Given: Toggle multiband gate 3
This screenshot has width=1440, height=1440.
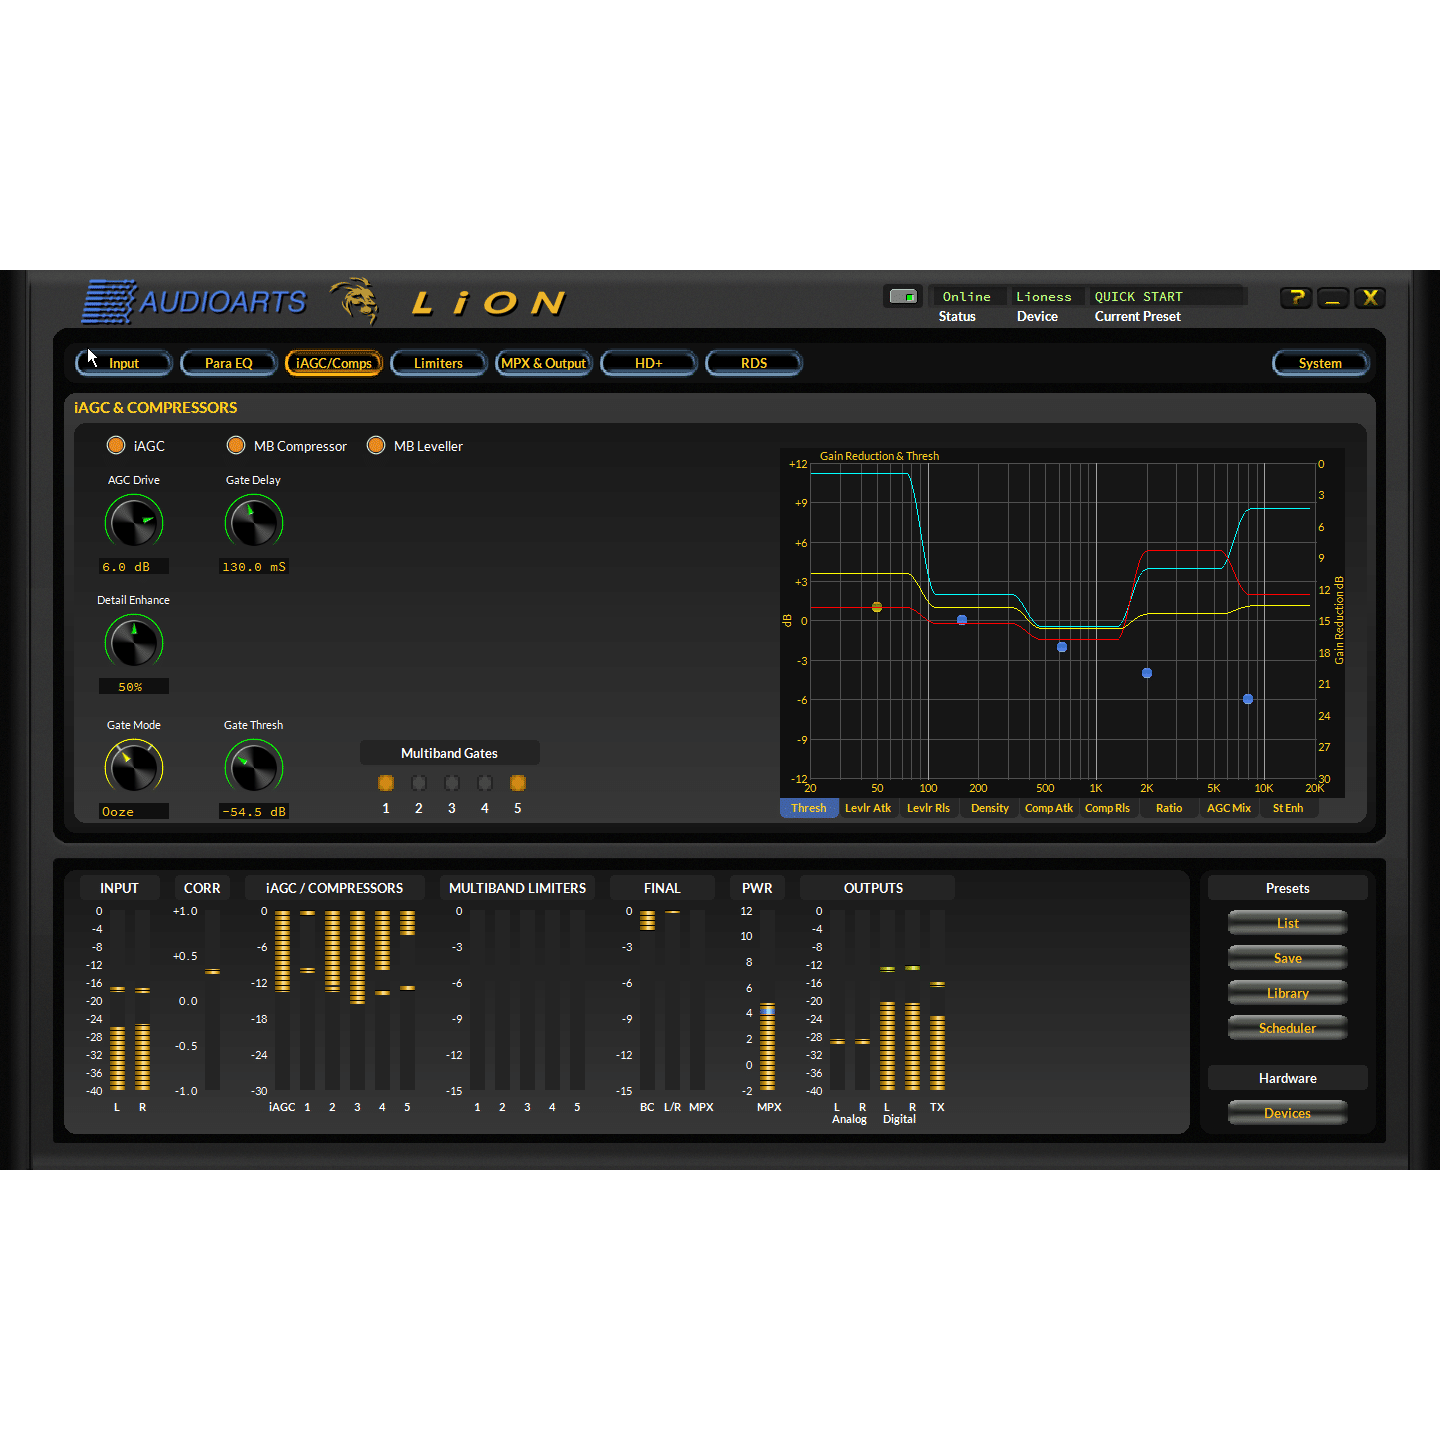Looking at the screenshot, I should click(452, 783).
